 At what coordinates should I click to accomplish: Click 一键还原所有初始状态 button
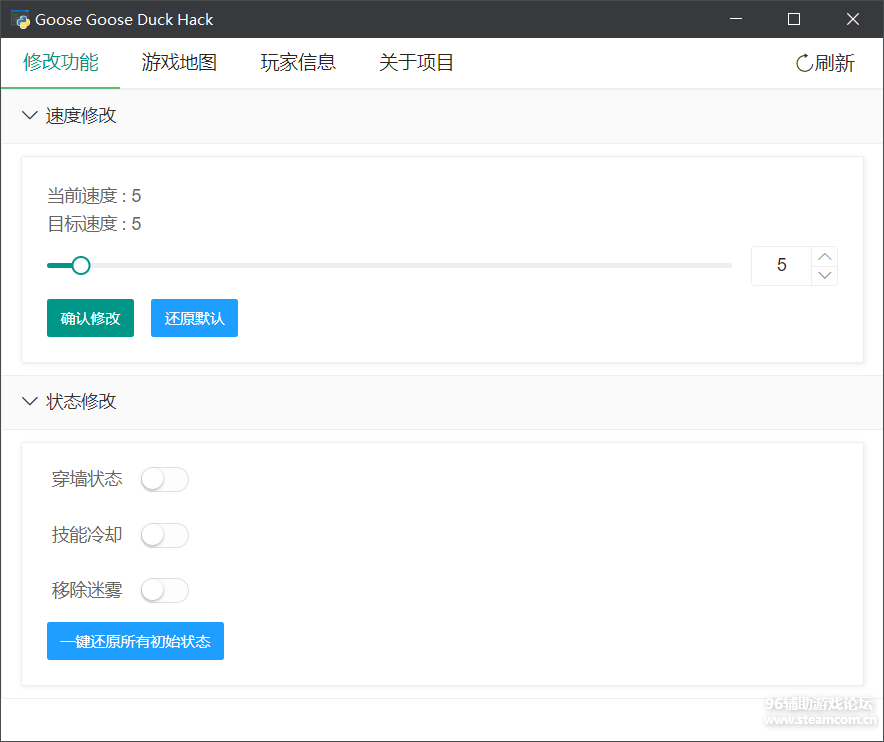pyautogui.click(x=135, y=642)
